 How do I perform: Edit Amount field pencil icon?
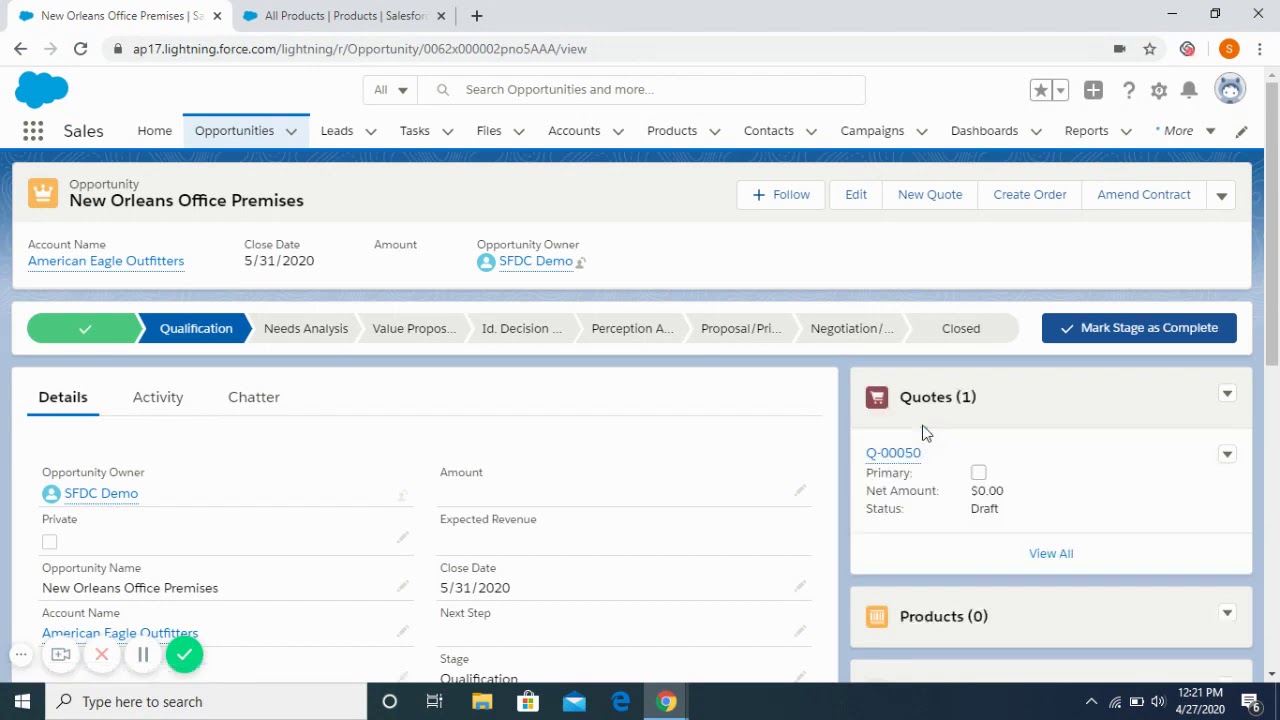pyautogui.click(x=800, y=490)
